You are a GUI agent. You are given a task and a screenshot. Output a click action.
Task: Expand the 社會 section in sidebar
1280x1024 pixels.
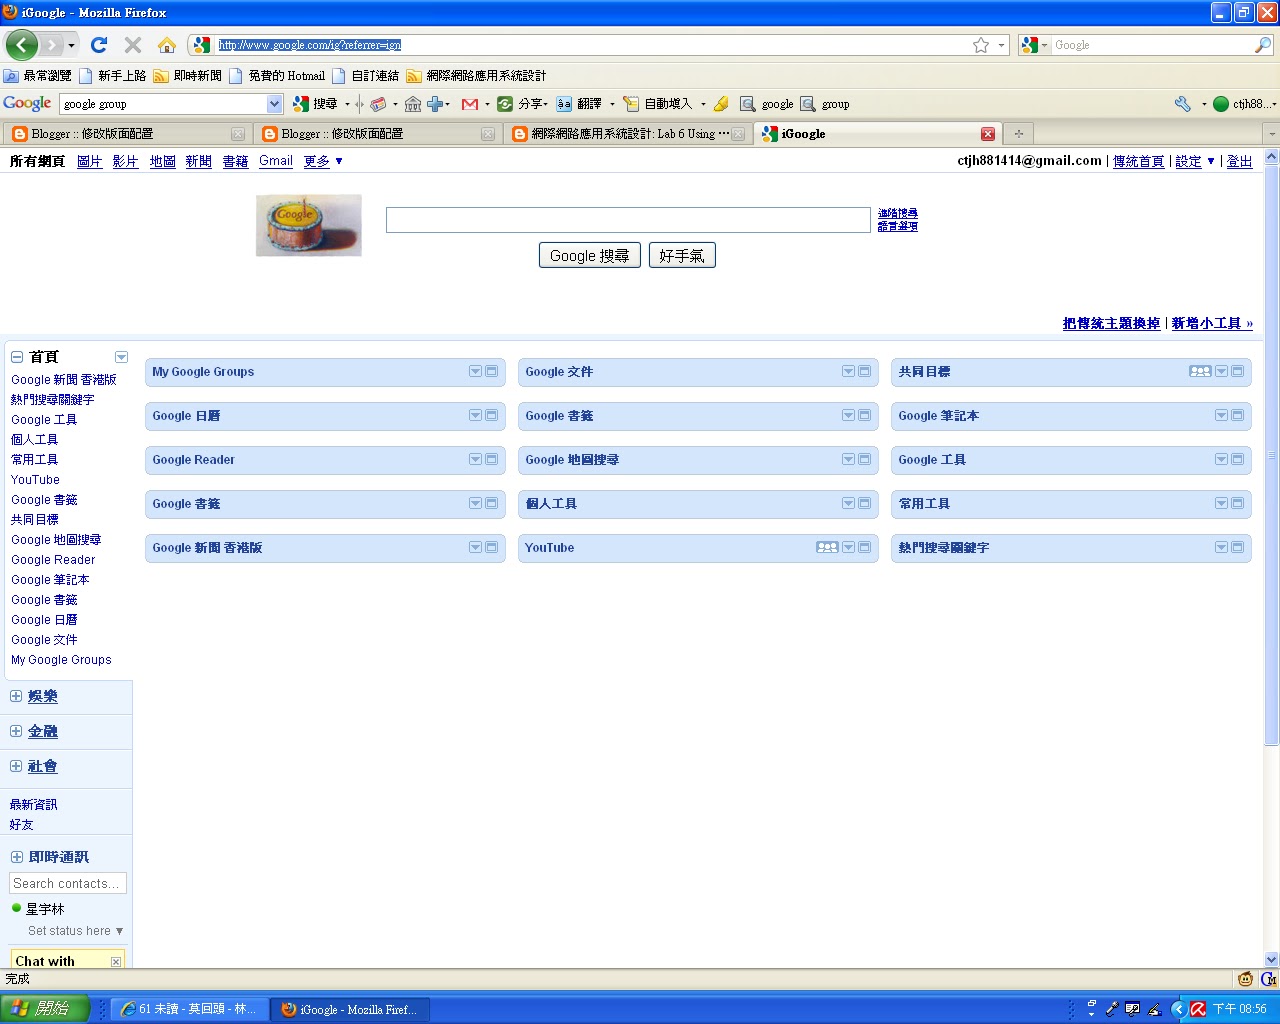[x=16, y=766]
